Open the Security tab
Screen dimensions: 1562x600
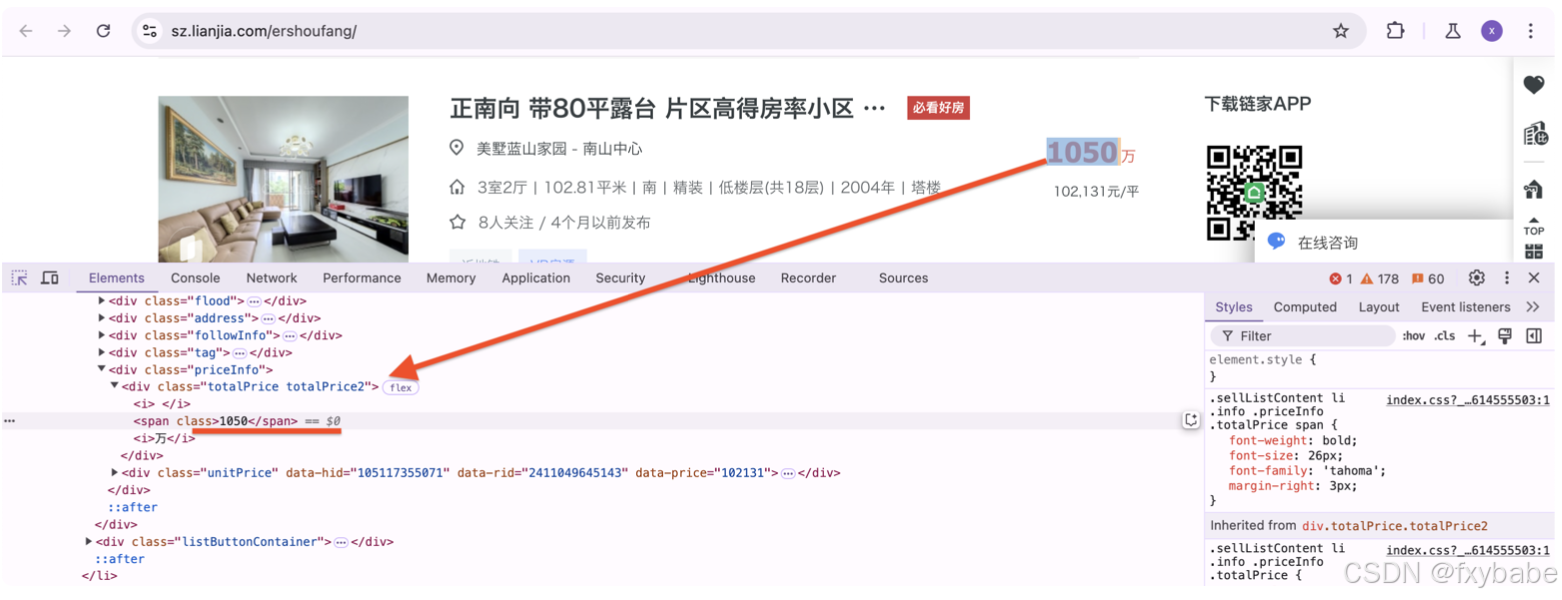pyautogui.click(x=620, y=278)
